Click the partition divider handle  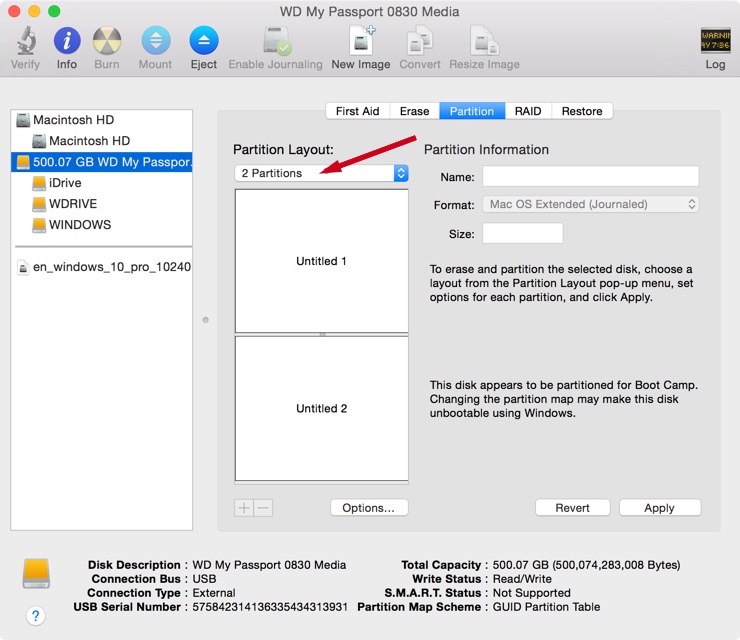point(322,334)
